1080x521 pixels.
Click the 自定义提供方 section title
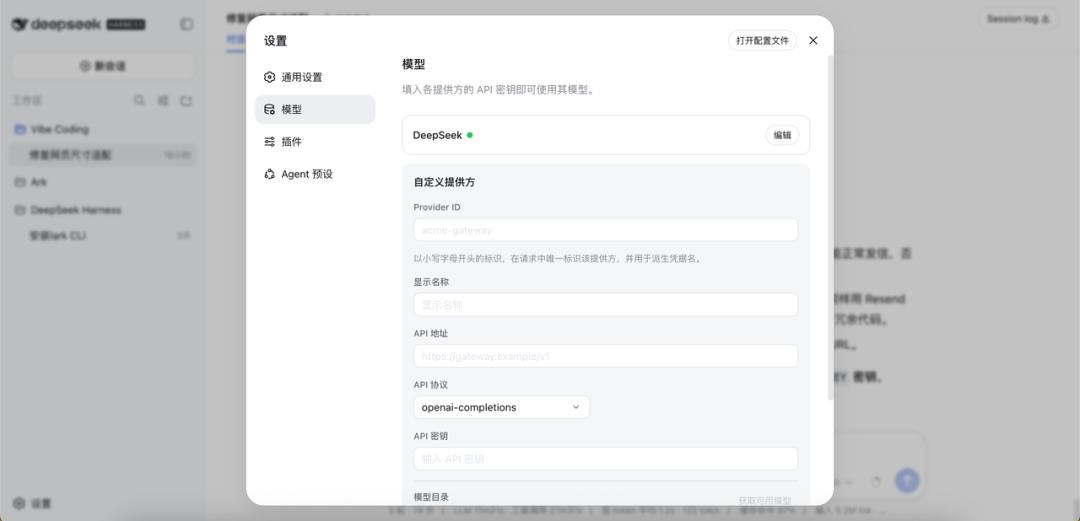coord(444,183)
